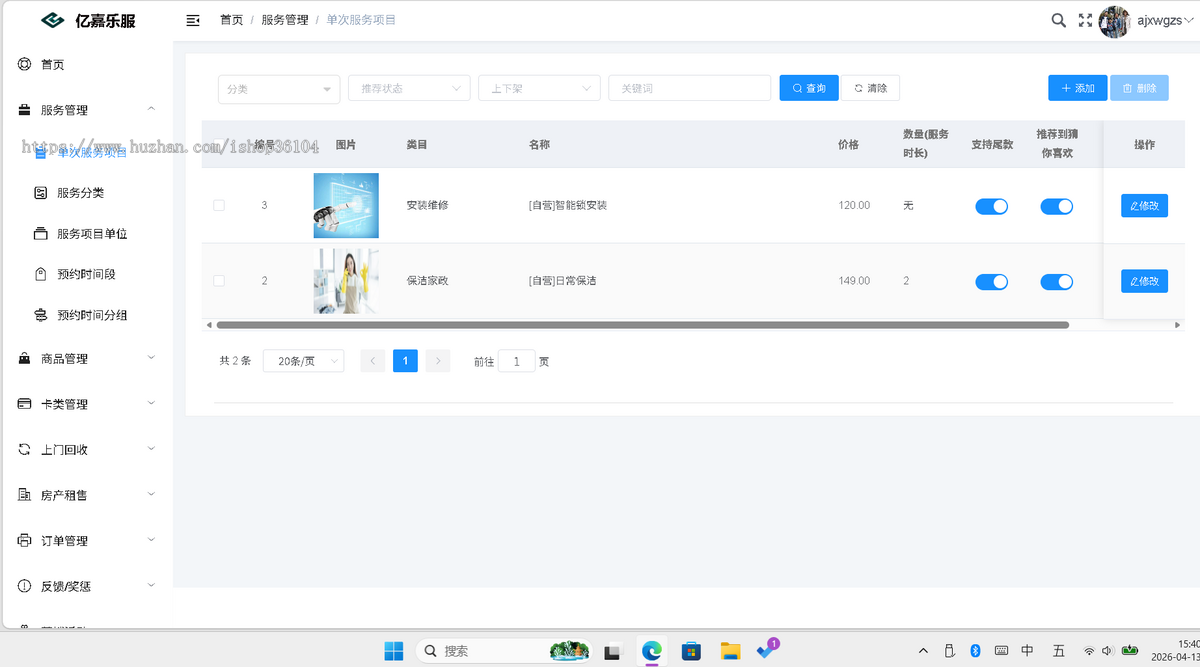Open File Explorer from the taskbar
The height and width of the screenshot is (667, 1200).
pos(730,651)
